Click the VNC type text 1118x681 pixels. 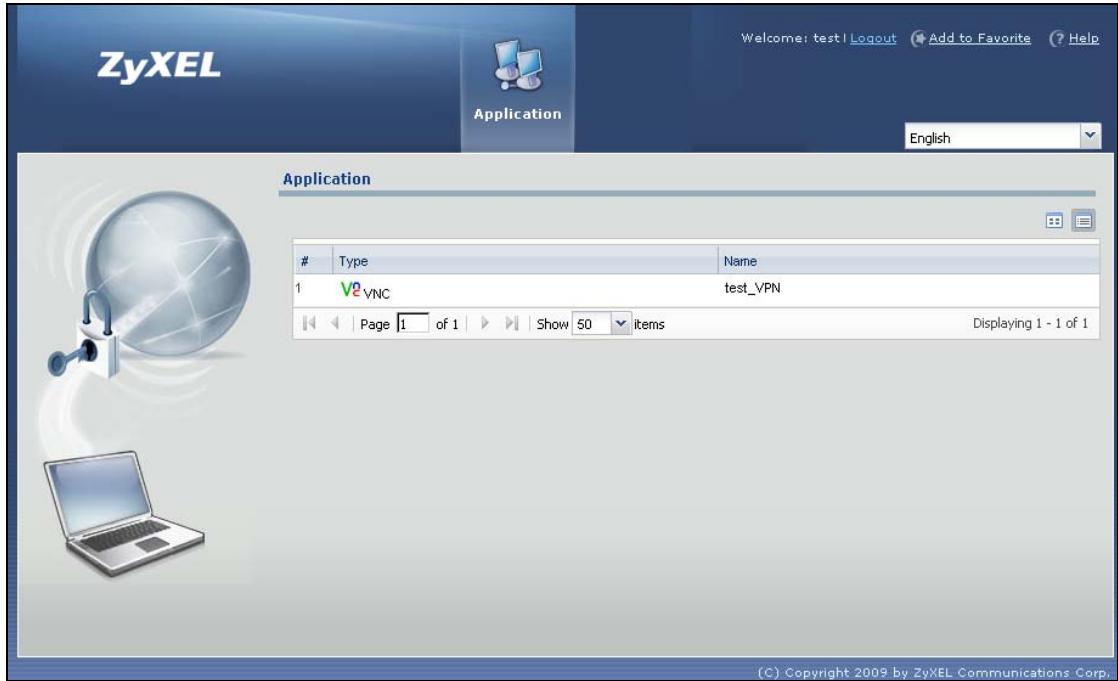tap(376, 293)
